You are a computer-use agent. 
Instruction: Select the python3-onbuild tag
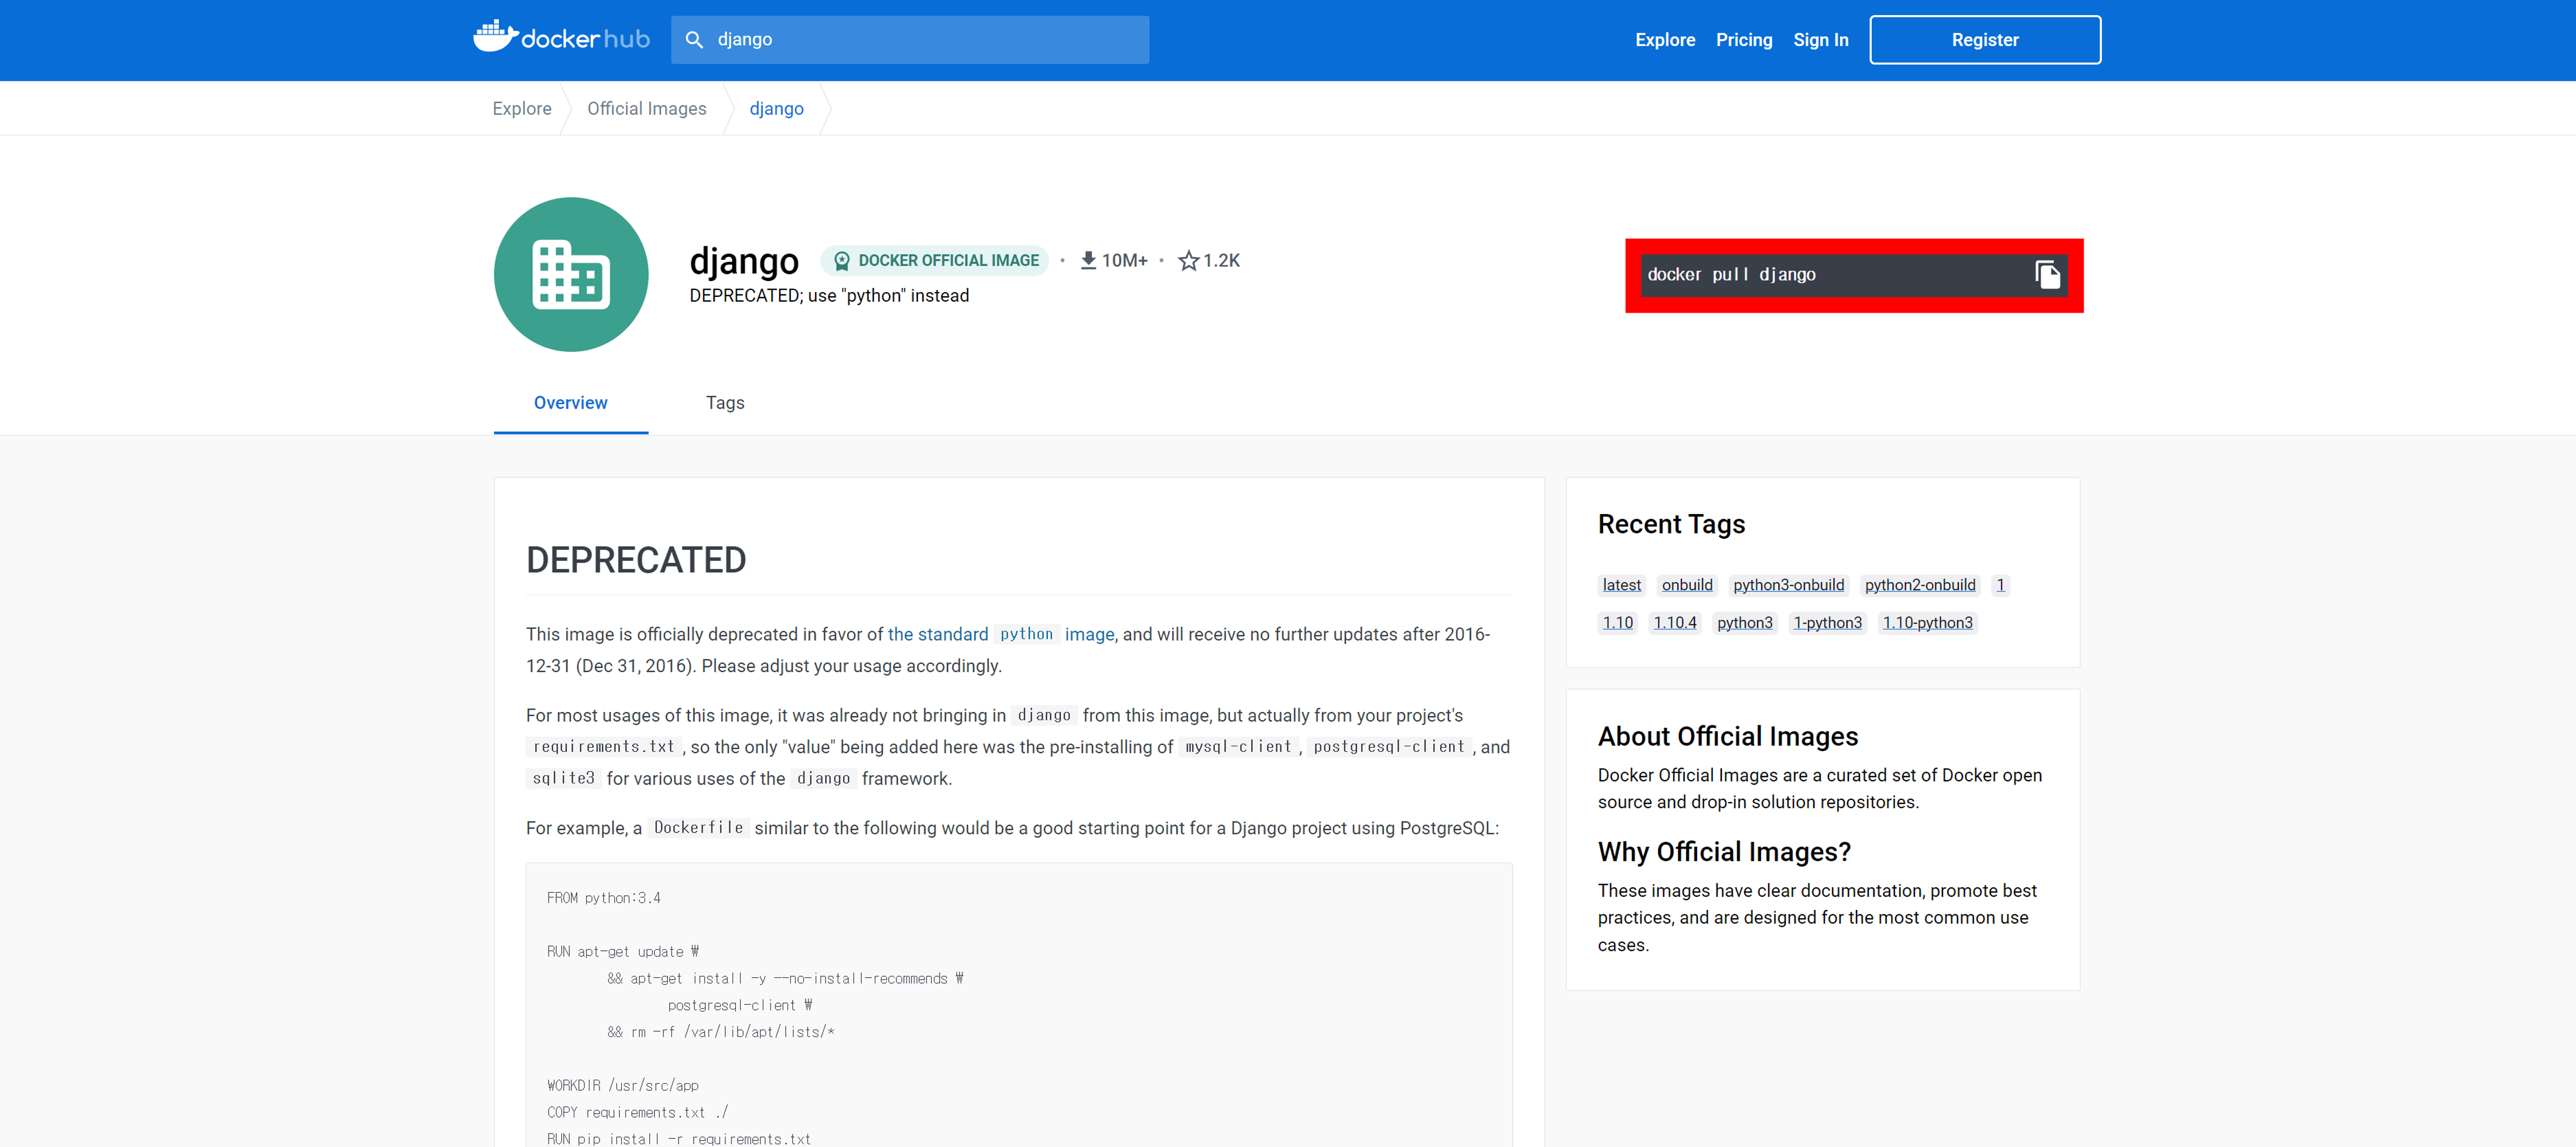coord(1788,585)
